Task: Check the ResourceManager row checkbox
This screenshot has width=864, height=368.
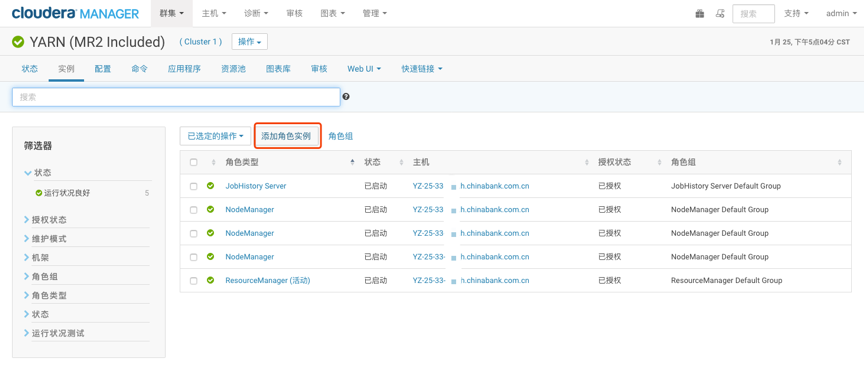Action: coord(193,280)
